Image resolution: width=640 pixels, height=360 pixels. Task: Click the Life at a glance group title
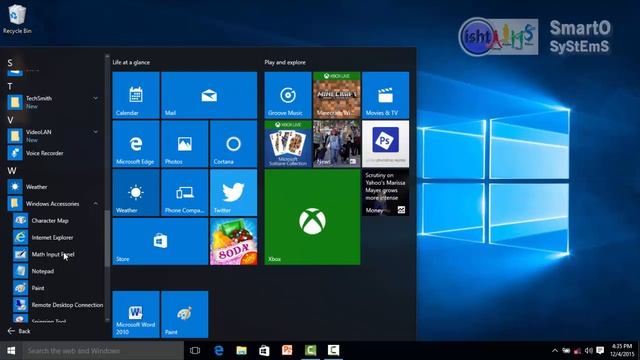131,62
